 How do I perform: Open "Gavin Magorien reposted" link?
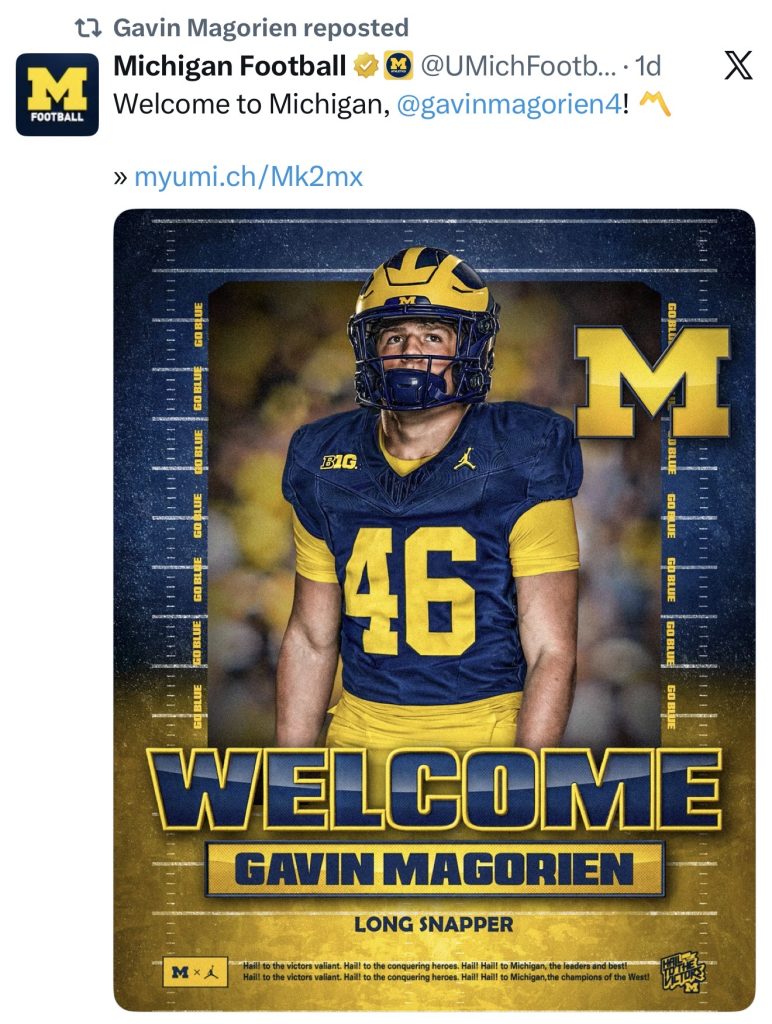260,28
